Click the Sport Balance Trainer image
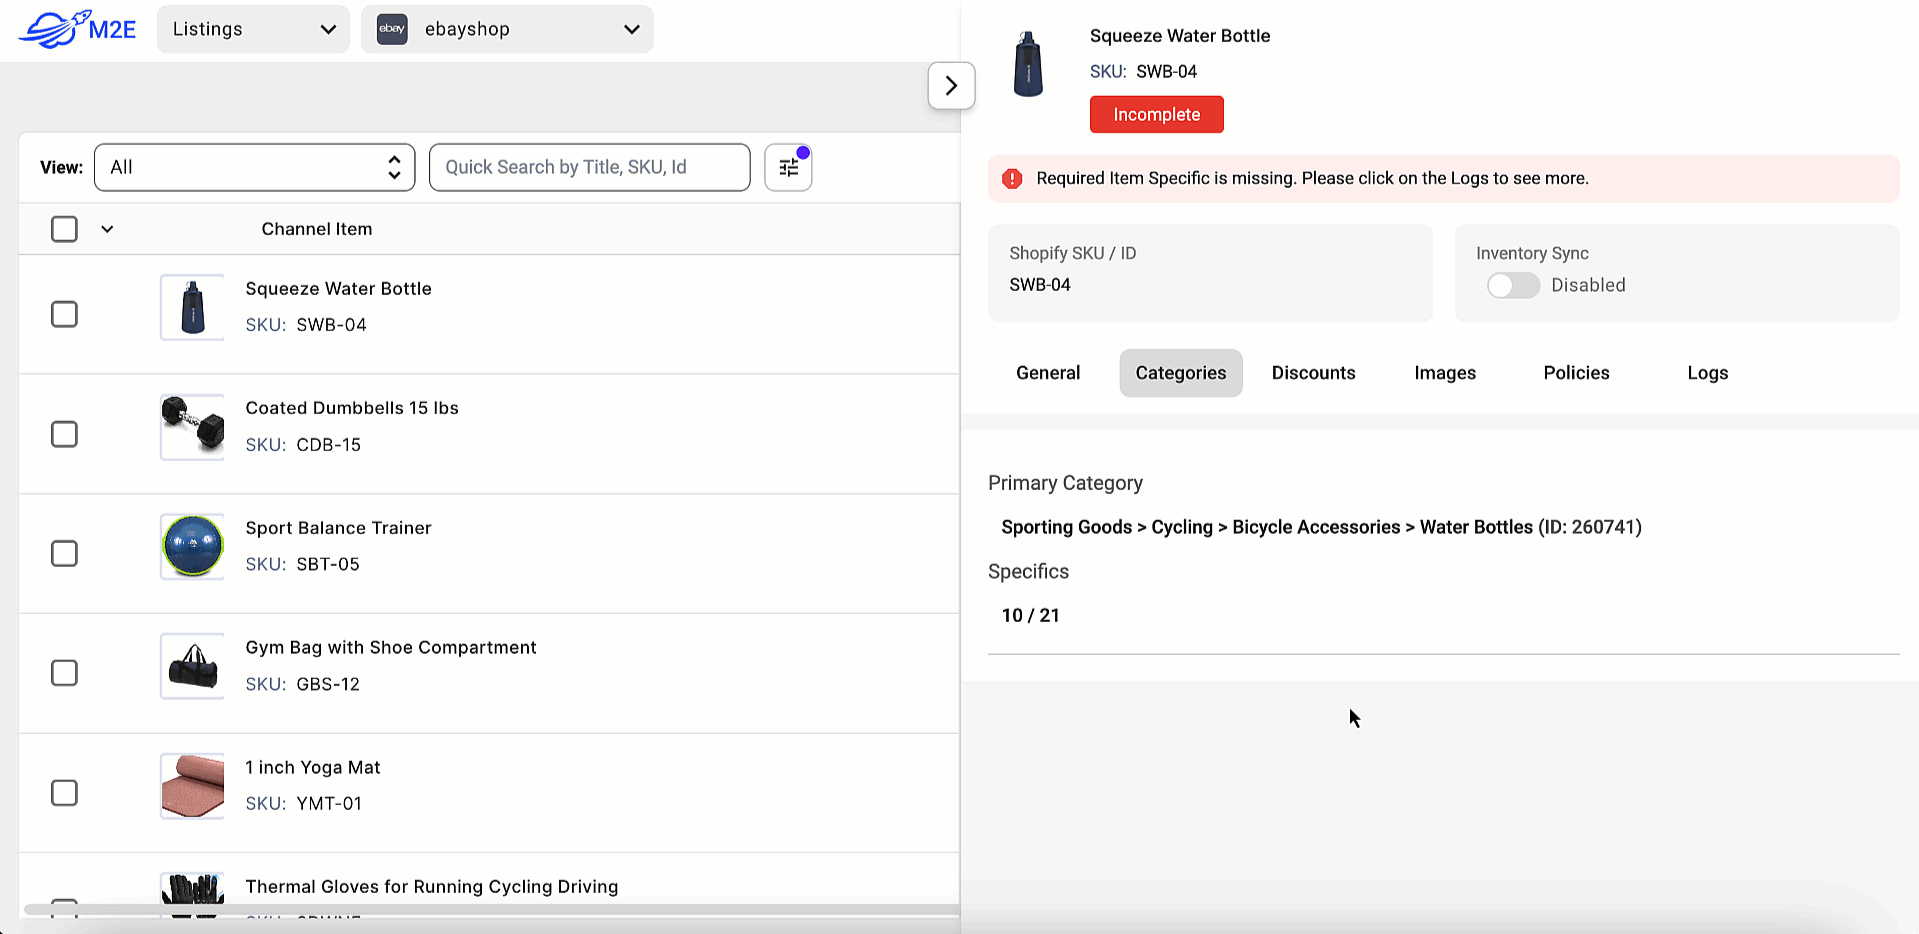1919x934 pixels. [x=191, y=546]
